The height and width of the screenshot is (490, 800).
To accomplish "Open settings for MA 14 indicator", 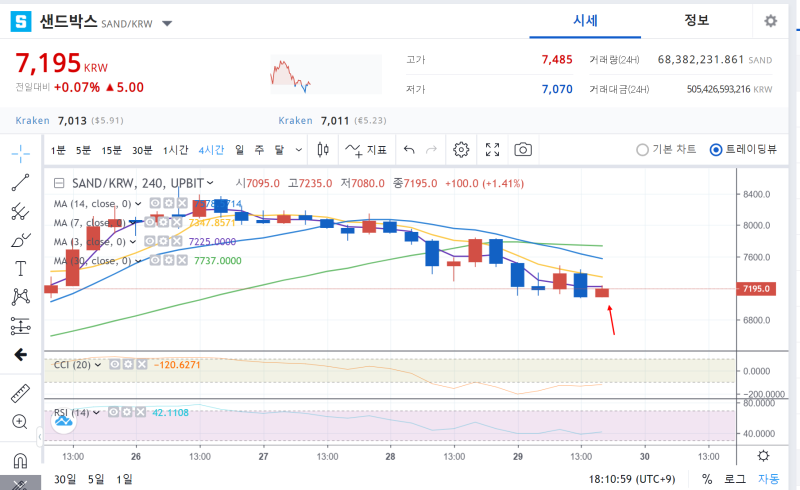I will (168, 203).
